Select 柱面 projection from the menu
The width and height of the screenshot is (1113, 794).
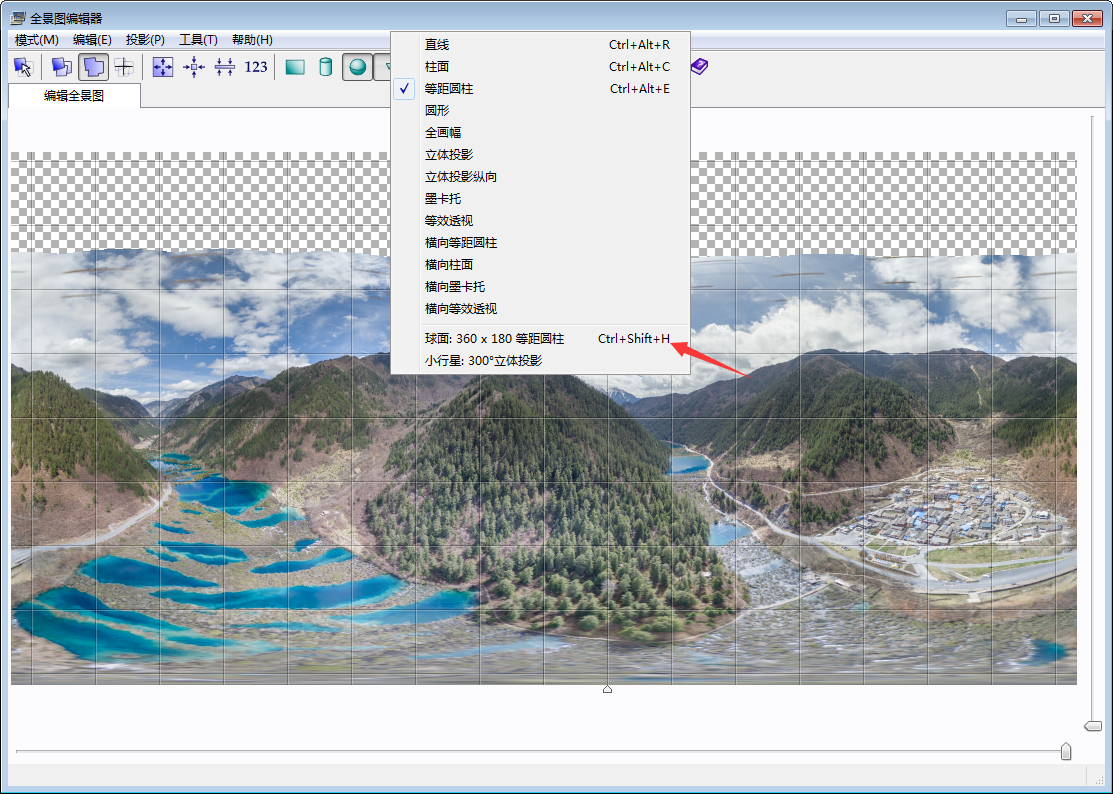(x=540, y=67)
